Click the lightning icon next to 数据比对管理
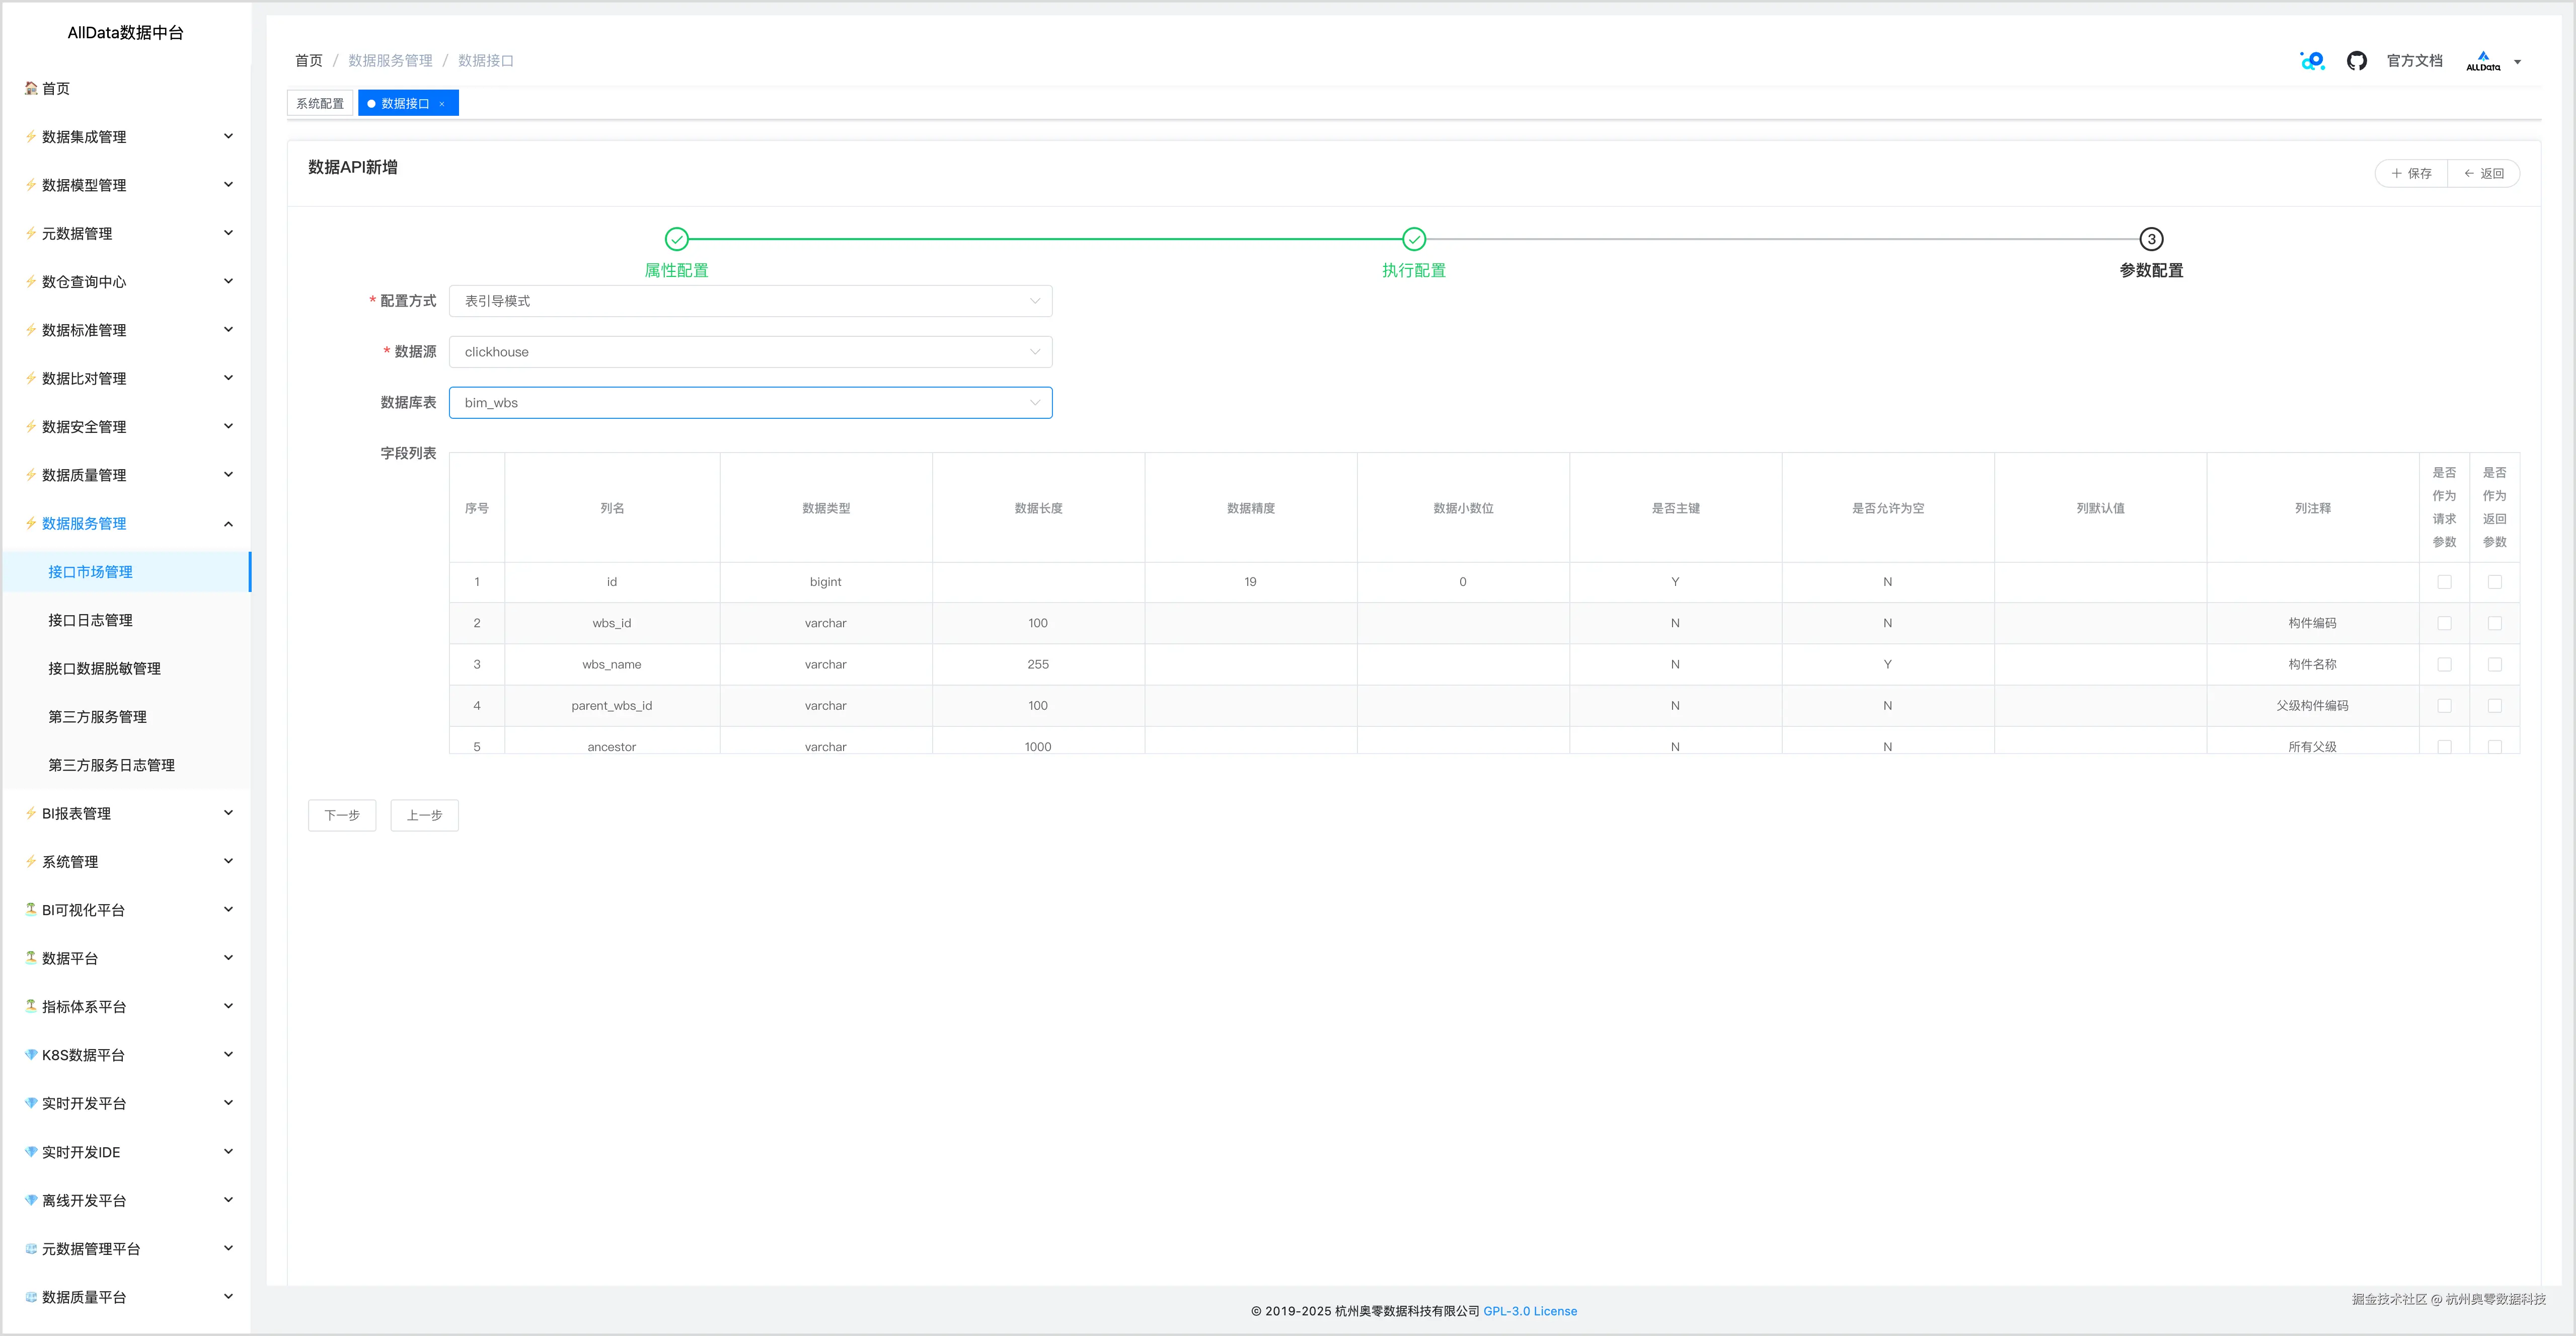This screenshot has height=1336, width=2576. coord(31,378)
